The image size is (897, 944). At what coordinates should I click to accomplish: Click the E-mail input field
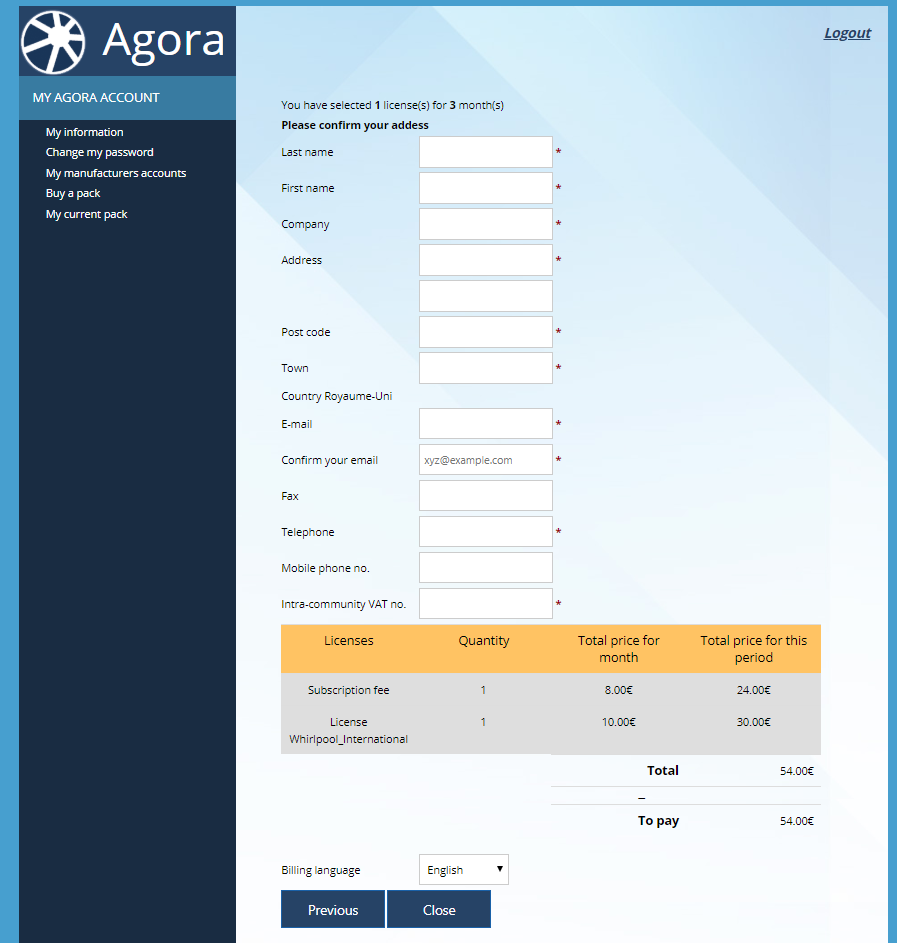486,424
